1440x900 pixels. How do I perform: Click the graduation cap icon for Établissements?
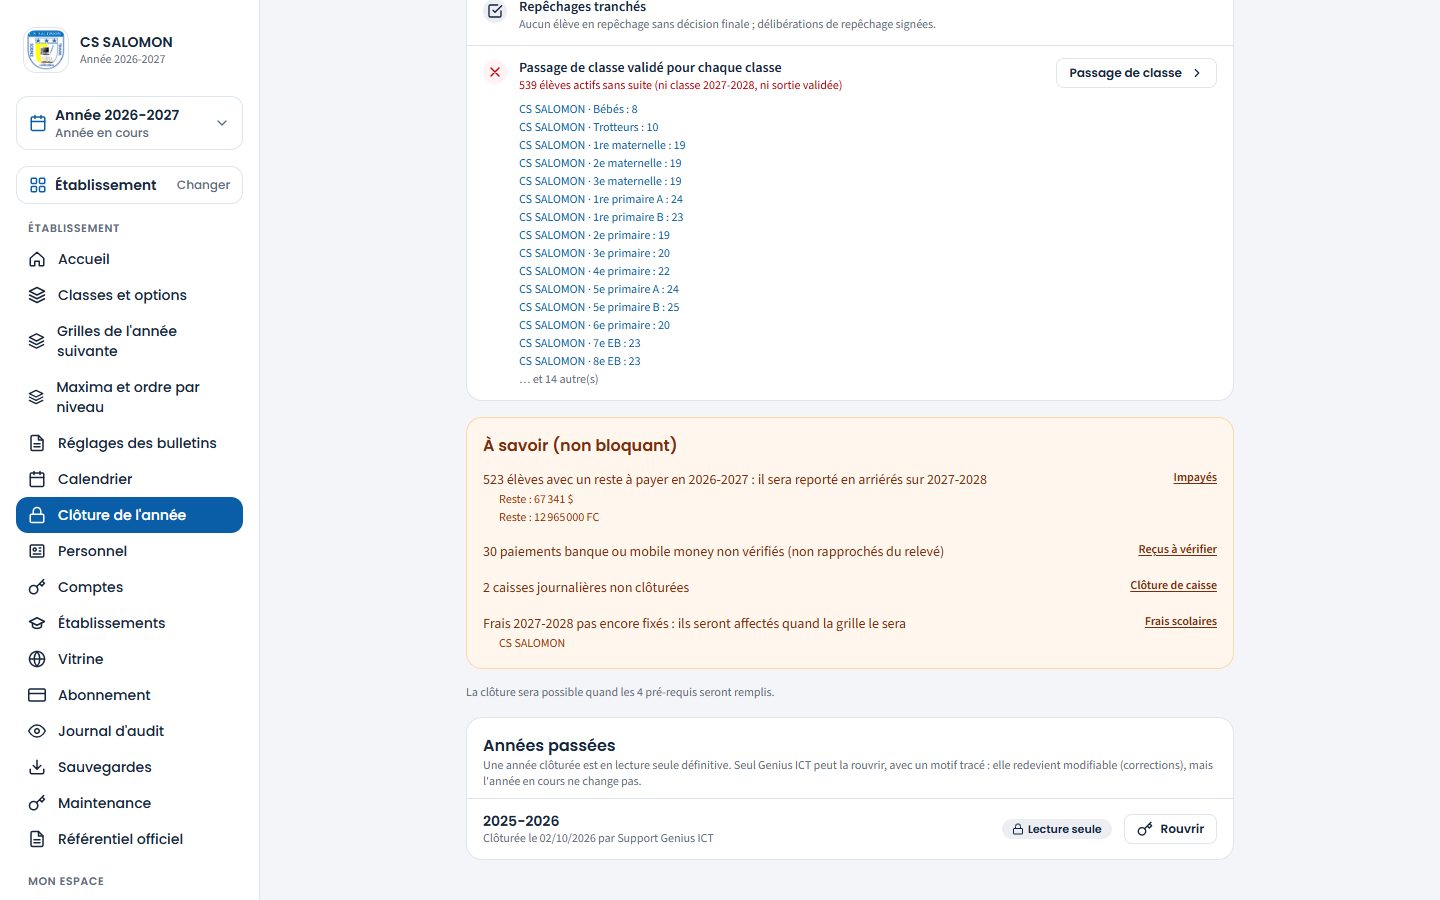coord(37,623)
